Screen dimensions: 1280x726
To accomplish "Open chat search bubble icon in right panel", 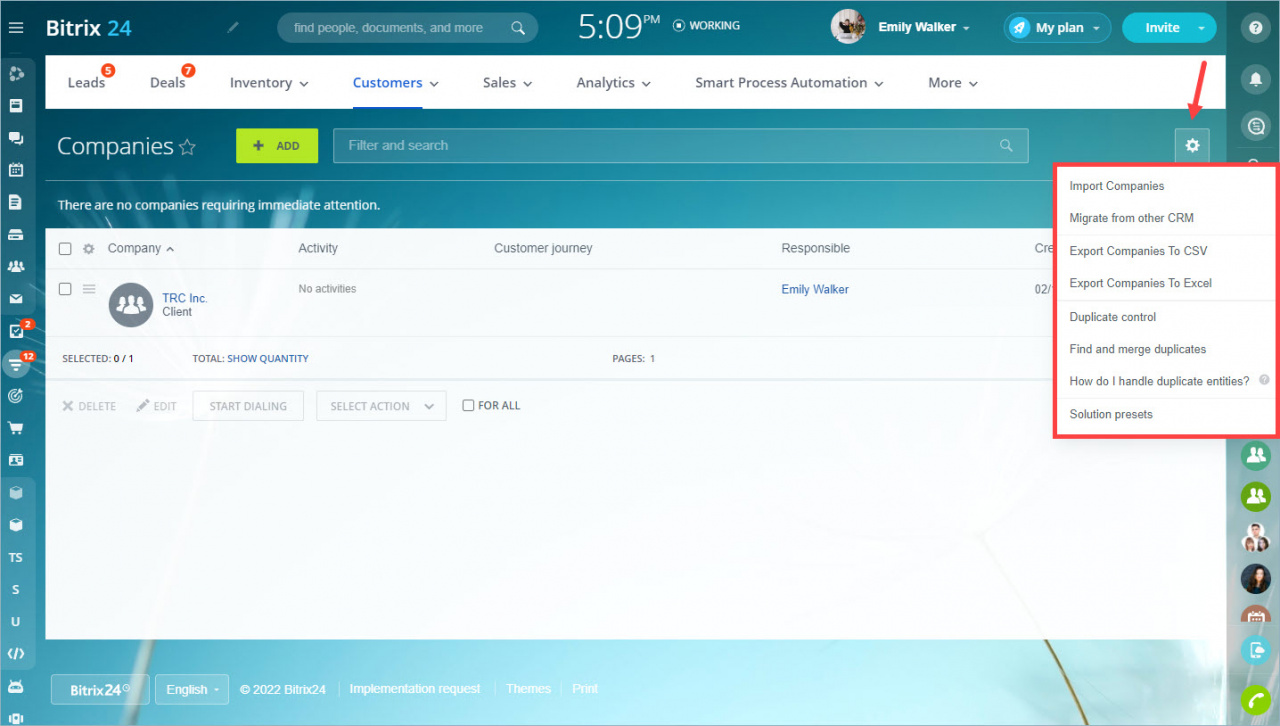I will click(1255, 126).
